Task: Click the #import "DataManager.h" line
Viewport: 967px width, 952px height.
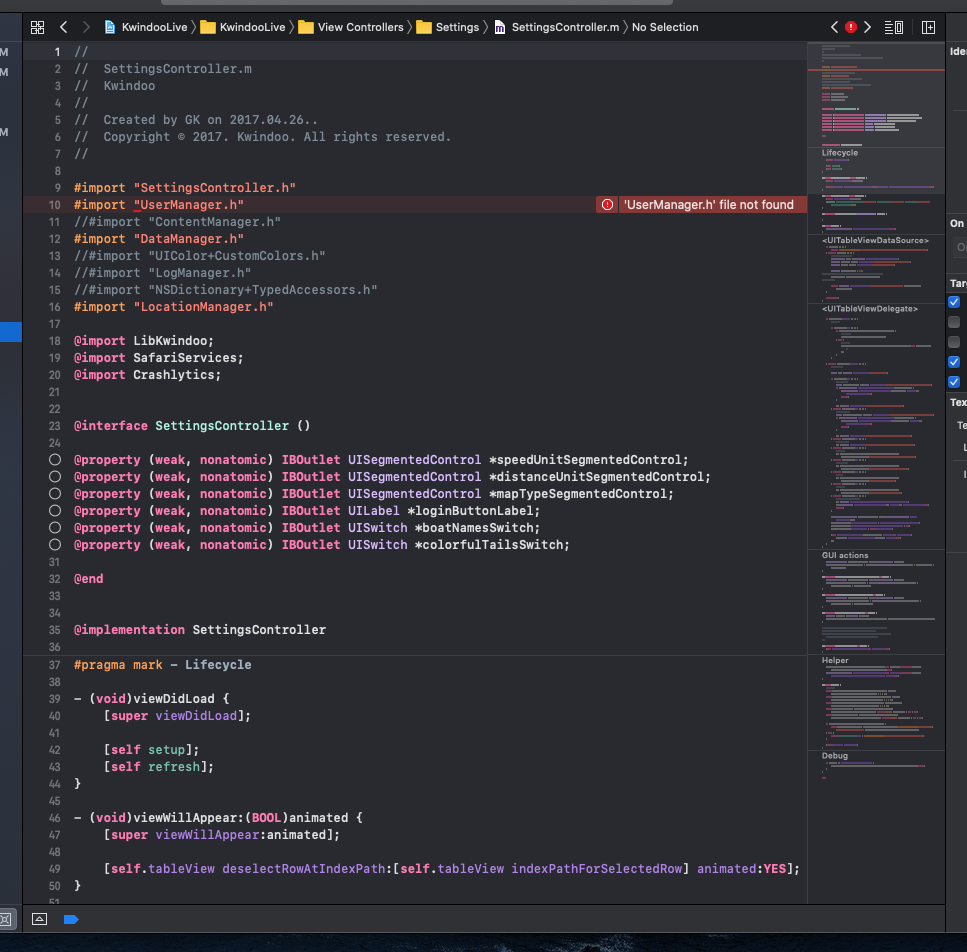Action: coord(158,239)
